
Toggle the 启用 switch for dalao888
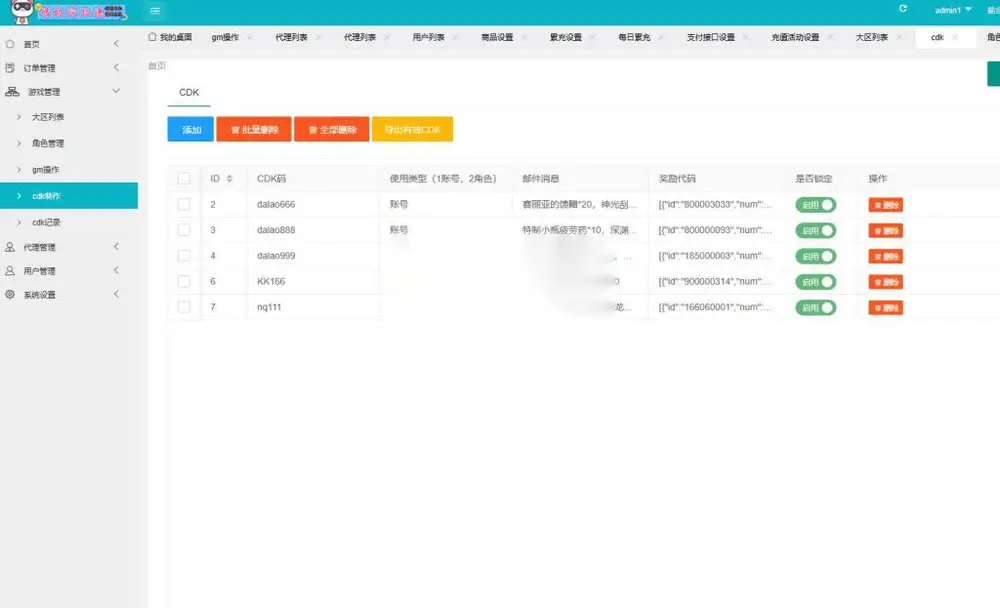[816, 230]
